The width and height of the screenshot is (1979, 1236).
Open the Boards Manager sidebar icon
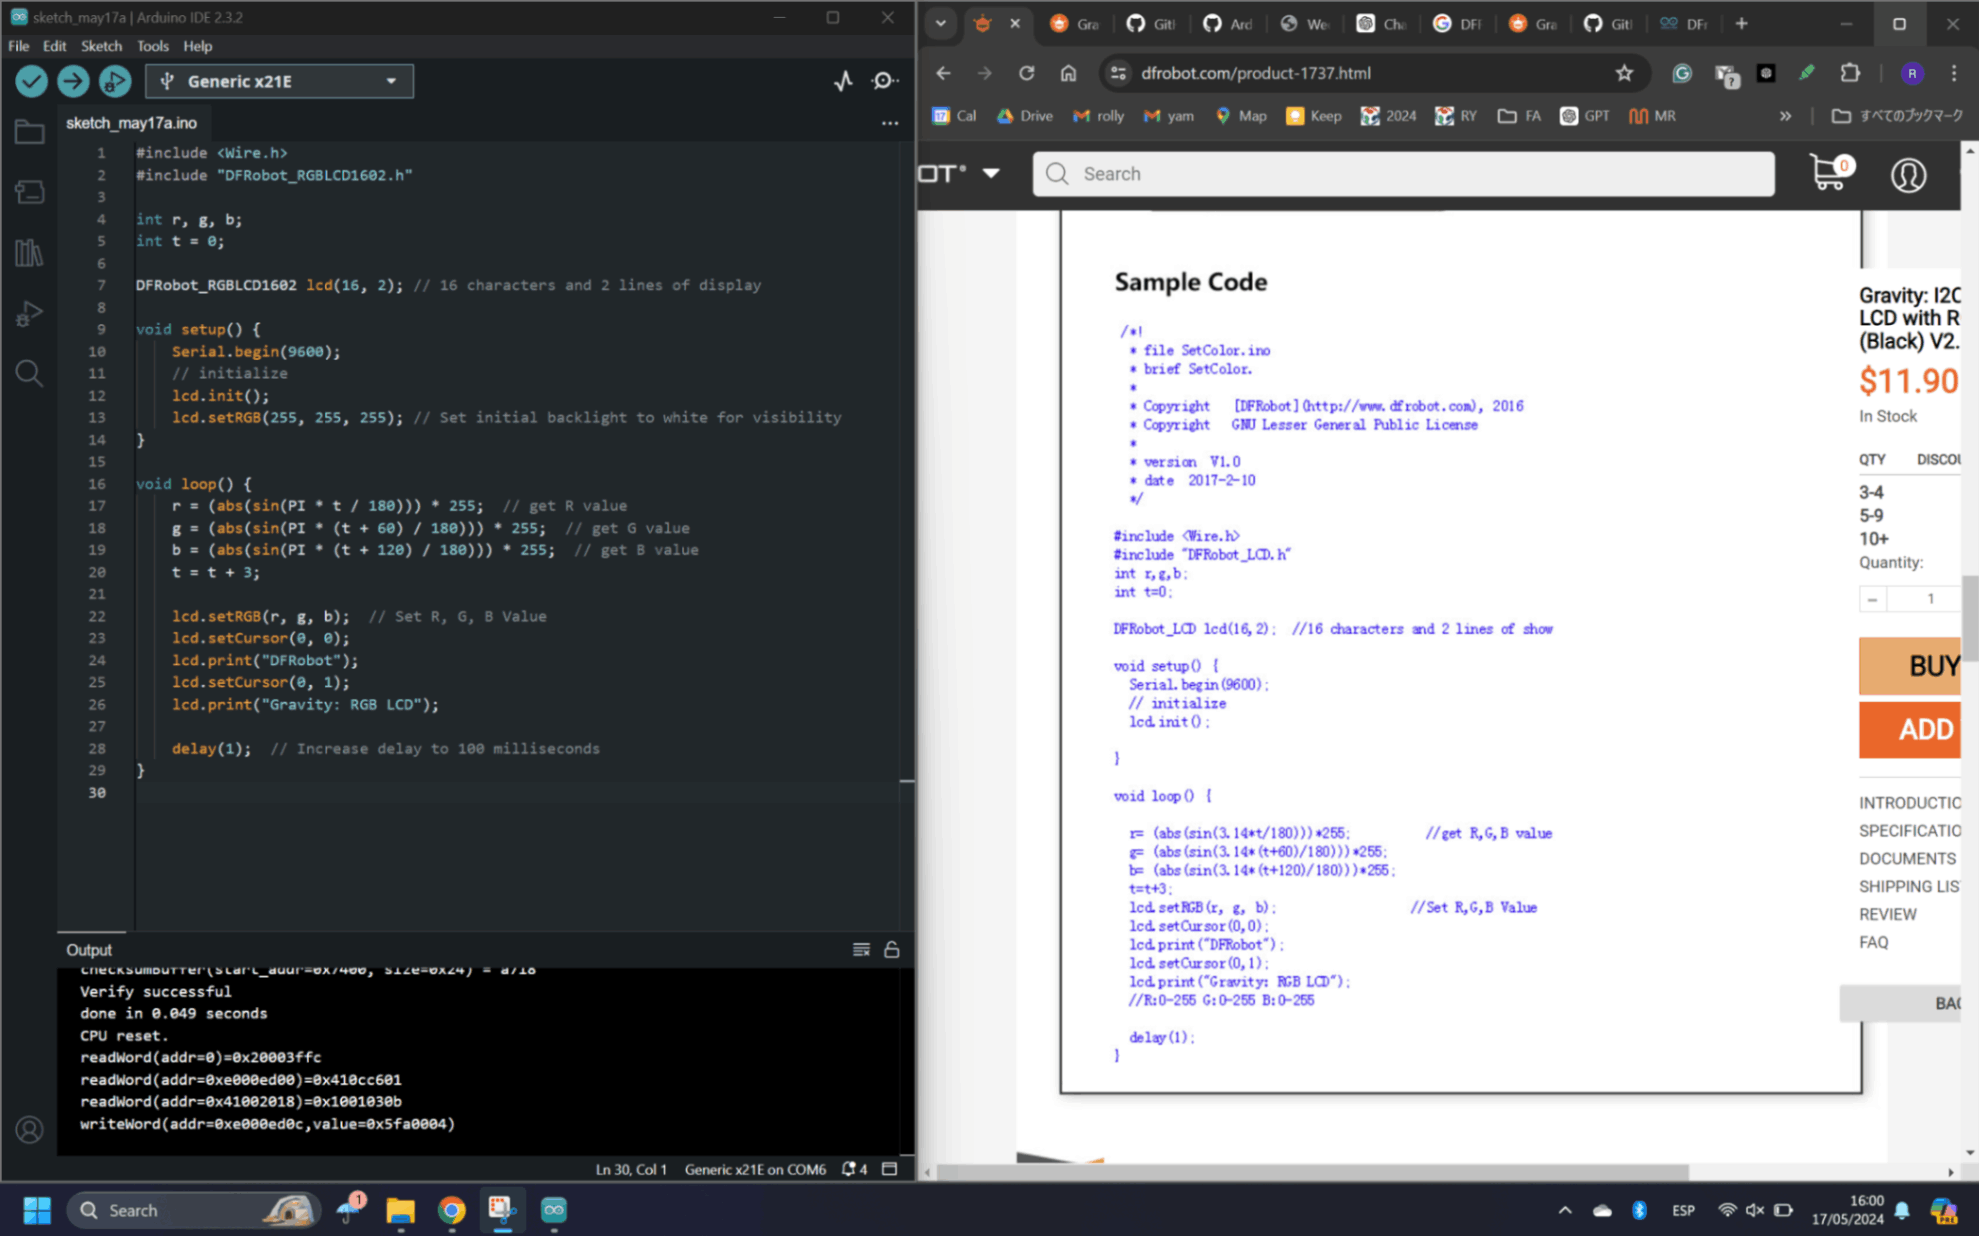coord(29,192)
